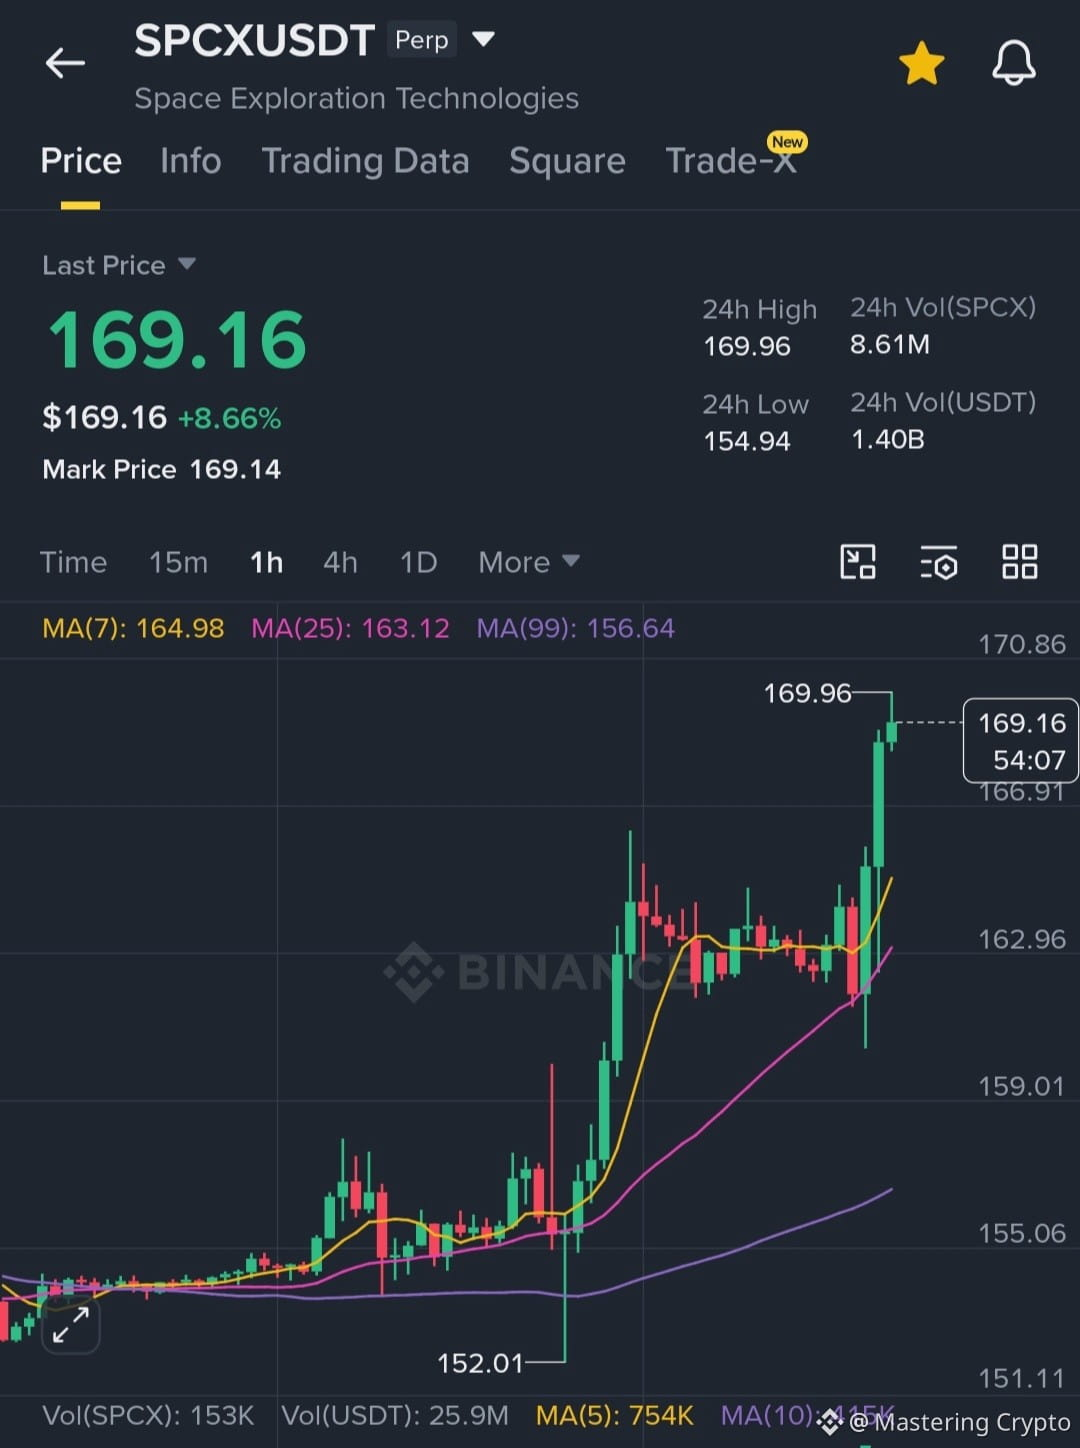Click the 152.01 low marker on chart
Screen dimensions: 1080x1448
tap(480, 1363)
